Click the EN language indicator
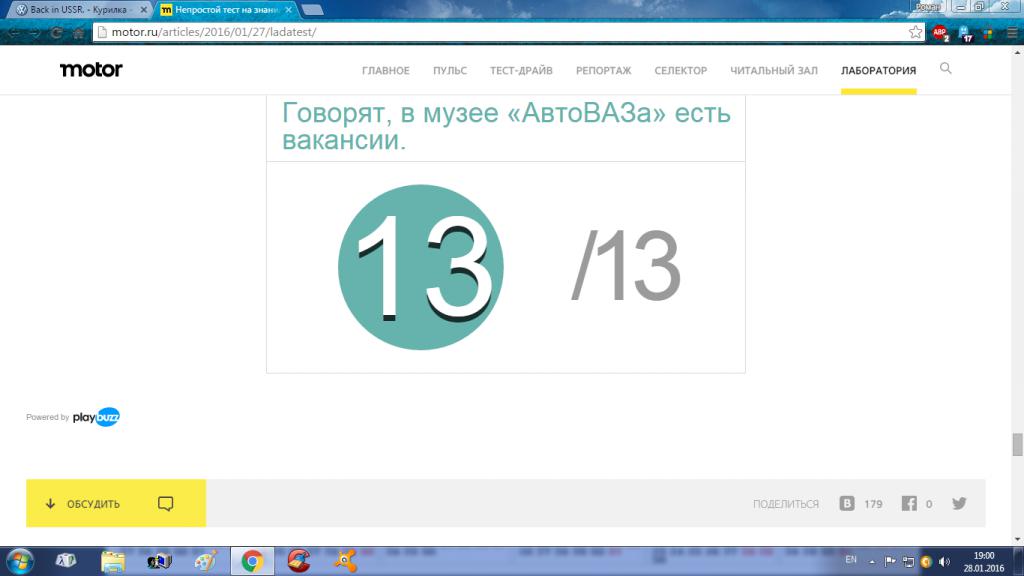Screen dimensions: 1024x576 (x=851, y=560)
